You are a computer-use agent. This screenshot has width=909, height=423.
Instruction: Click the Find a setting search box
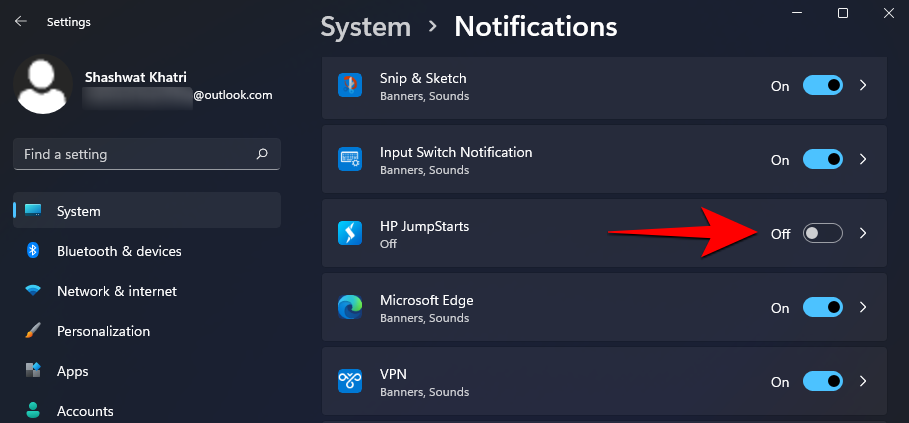click(x=135, y=155)
